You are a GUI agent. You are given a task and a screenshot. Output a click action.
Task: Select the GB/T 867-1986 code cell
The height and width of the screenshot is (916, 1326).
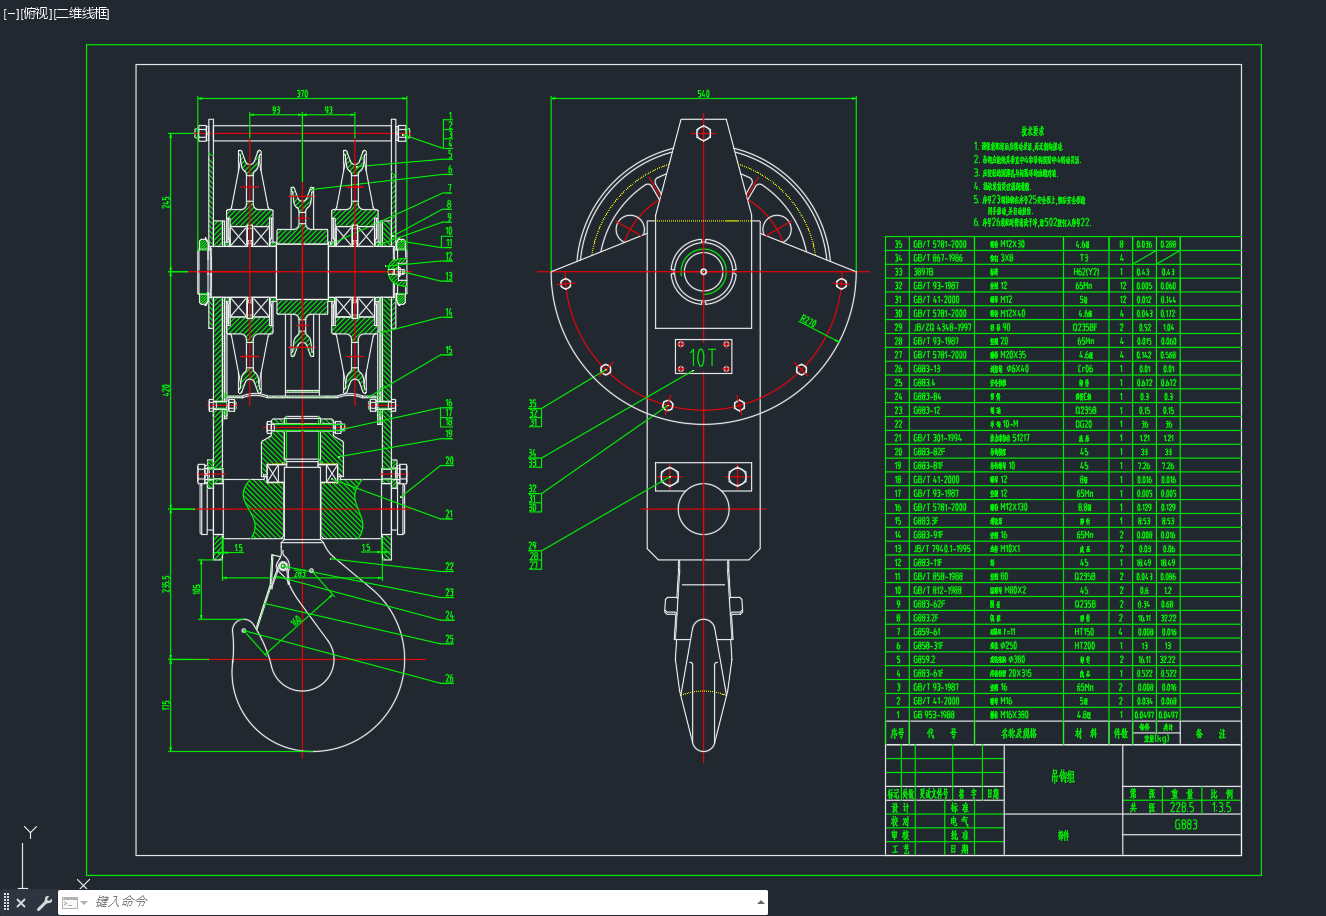coord(938,258)
